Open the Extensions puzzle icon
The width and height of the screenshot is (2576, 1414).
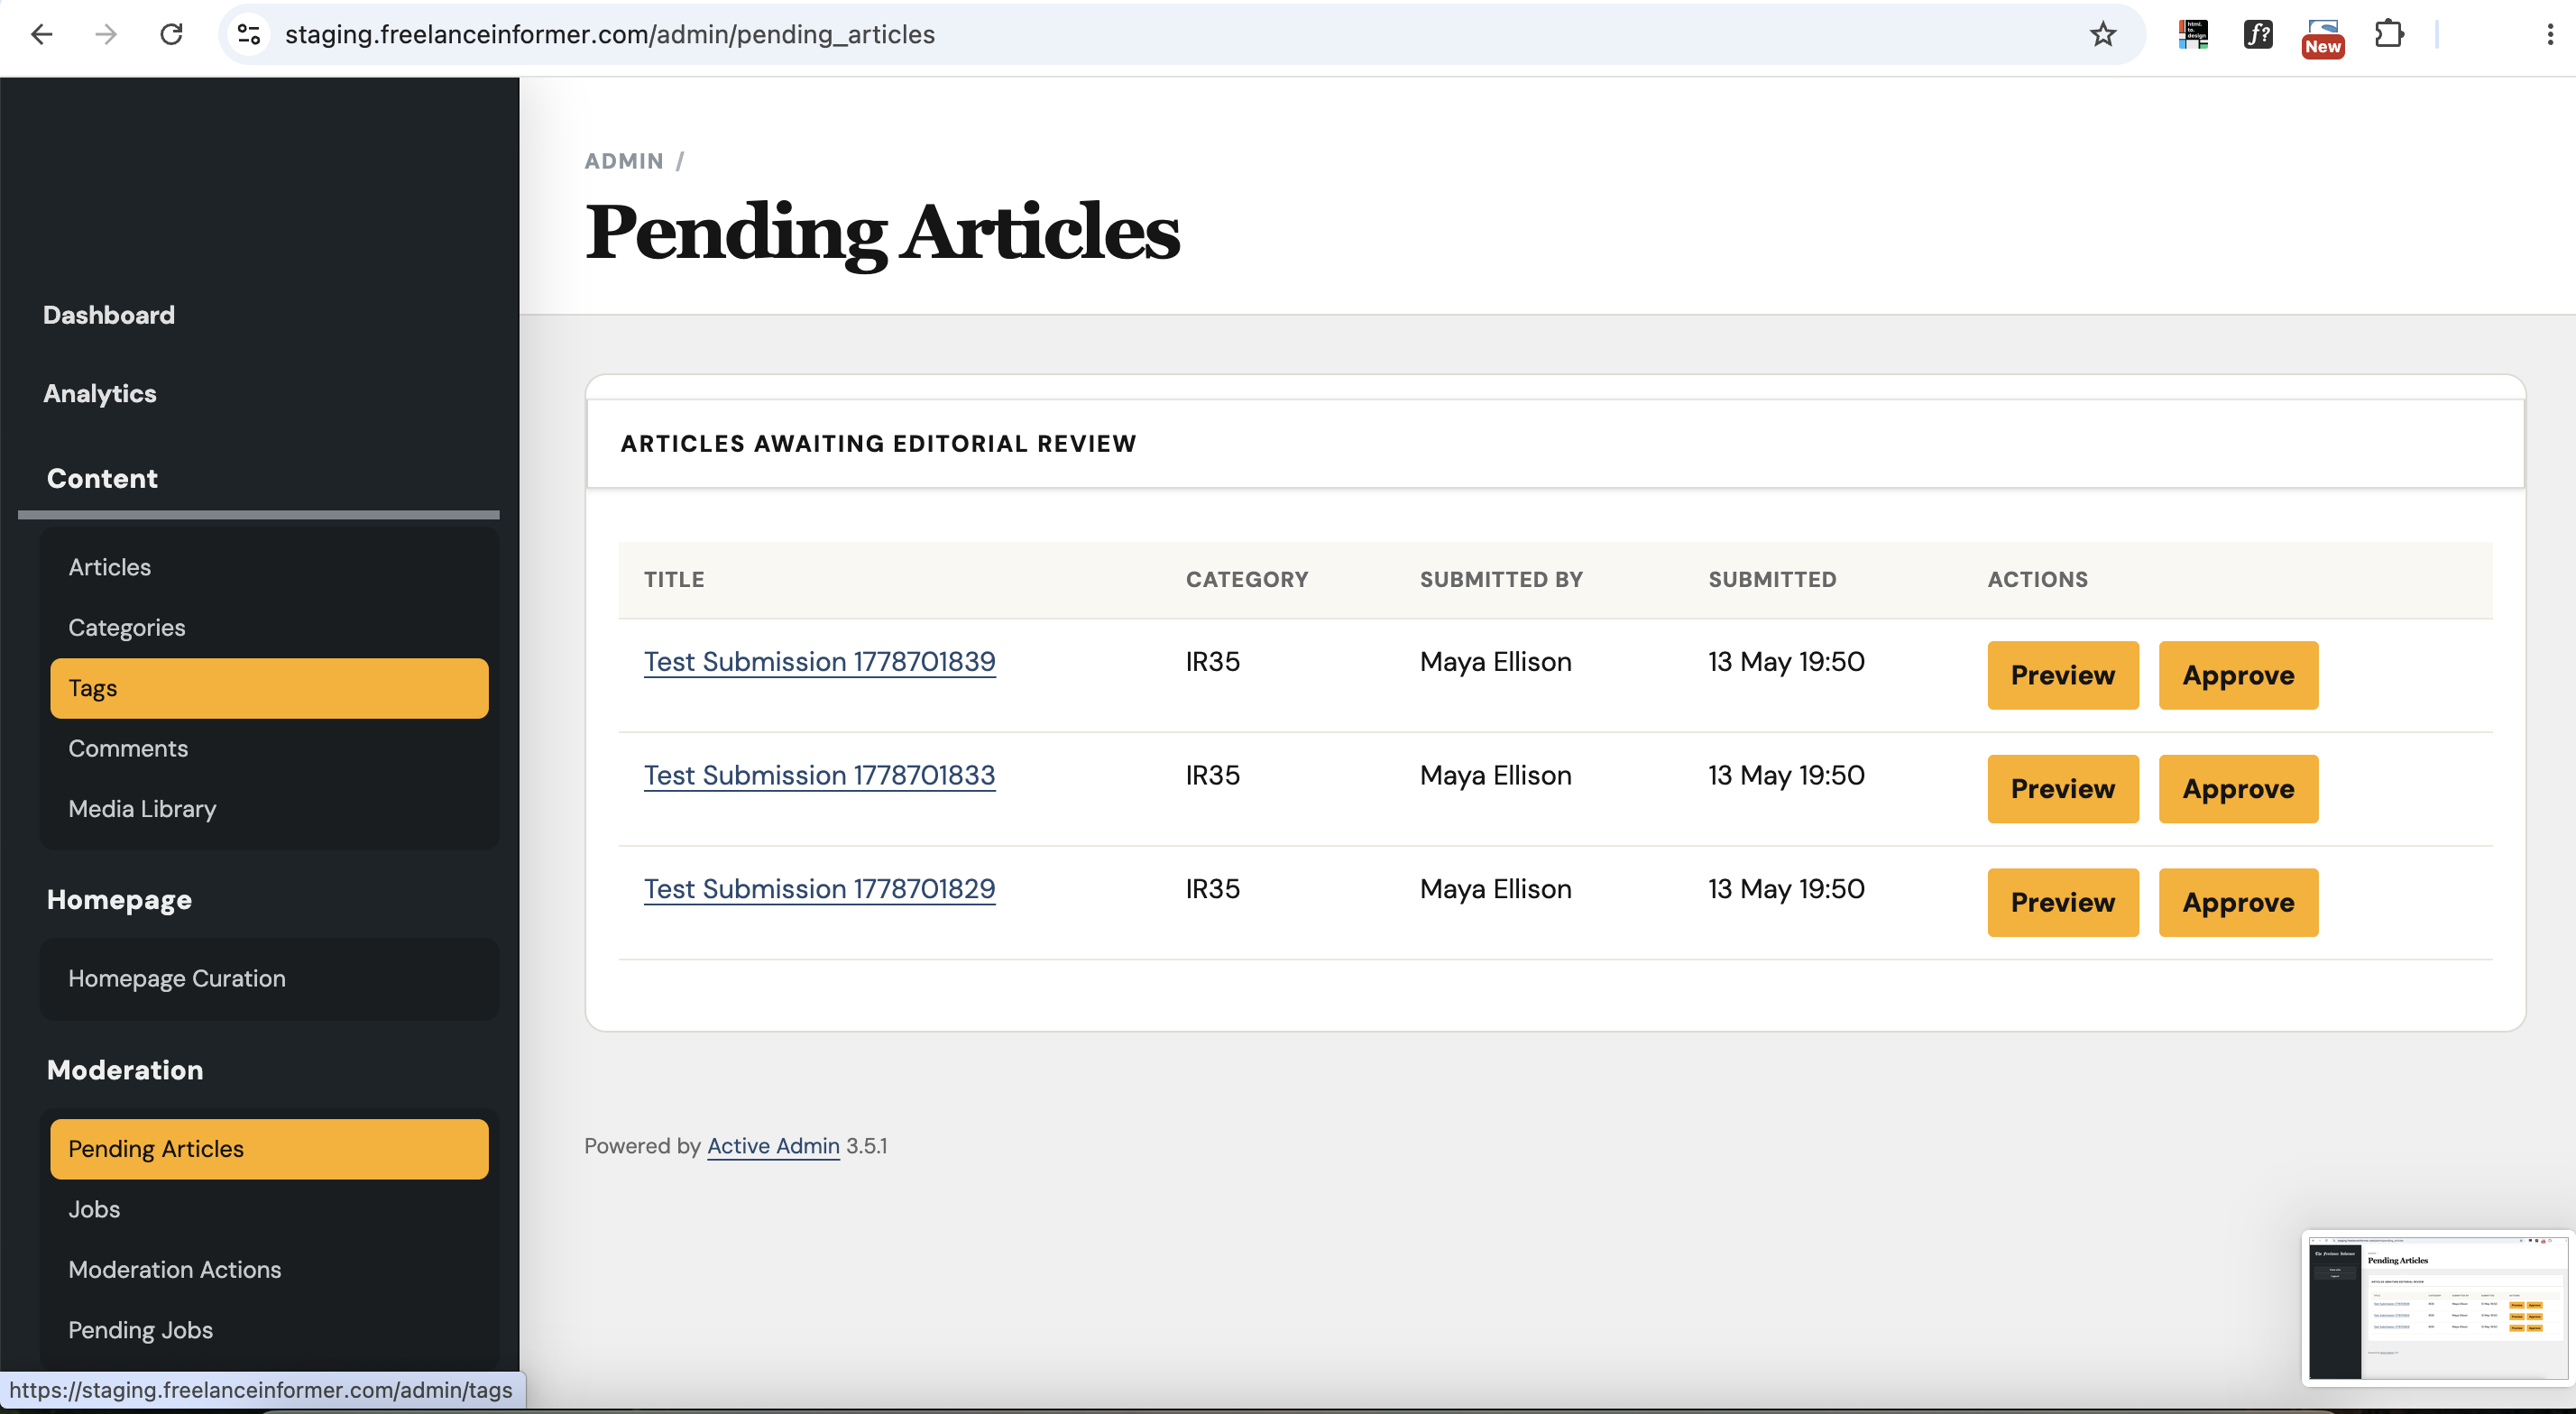[2389, 34]
